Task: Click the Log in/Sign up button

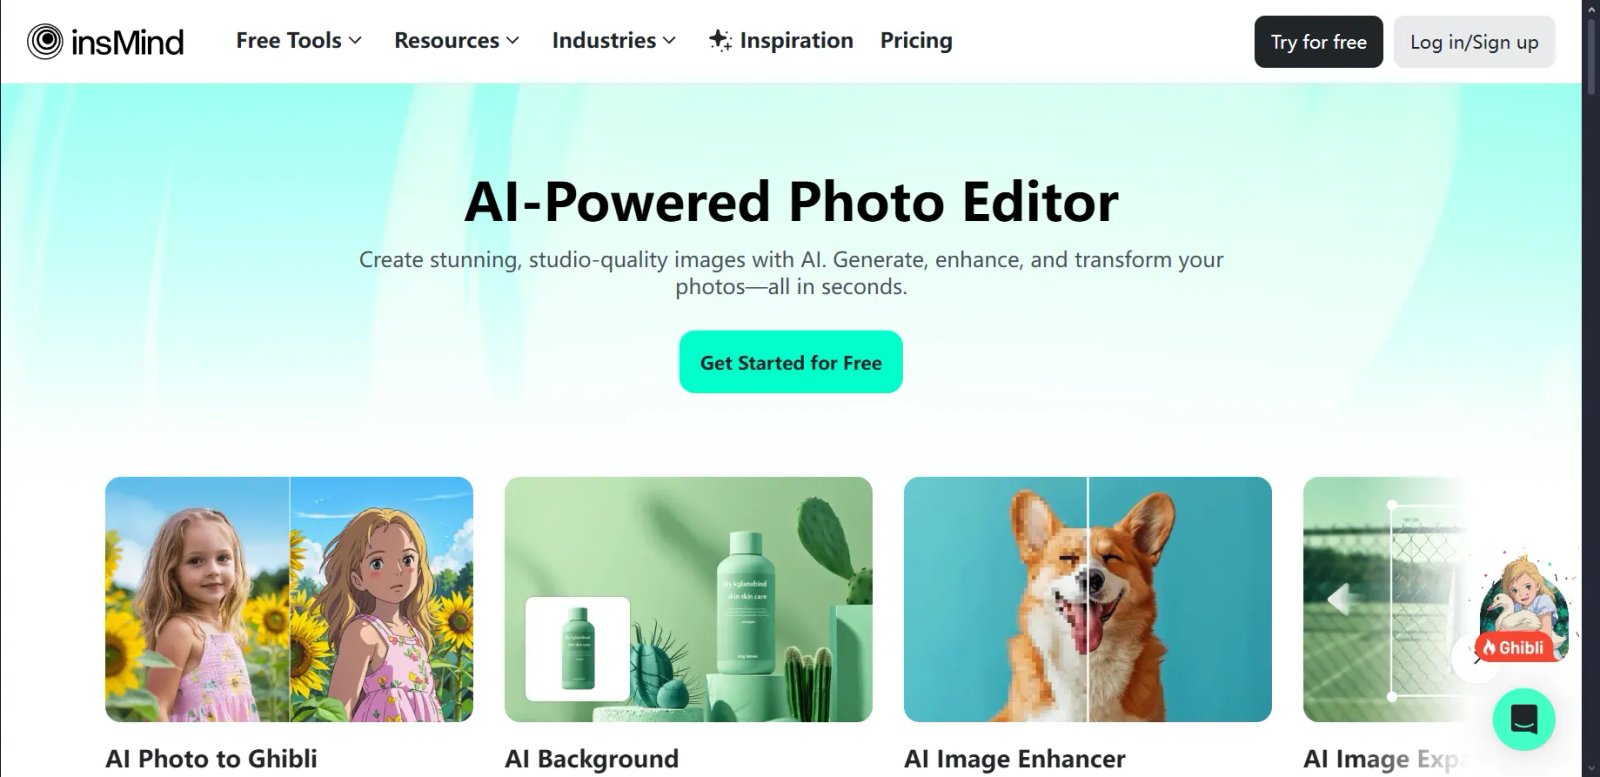Action: point(1474,42)
